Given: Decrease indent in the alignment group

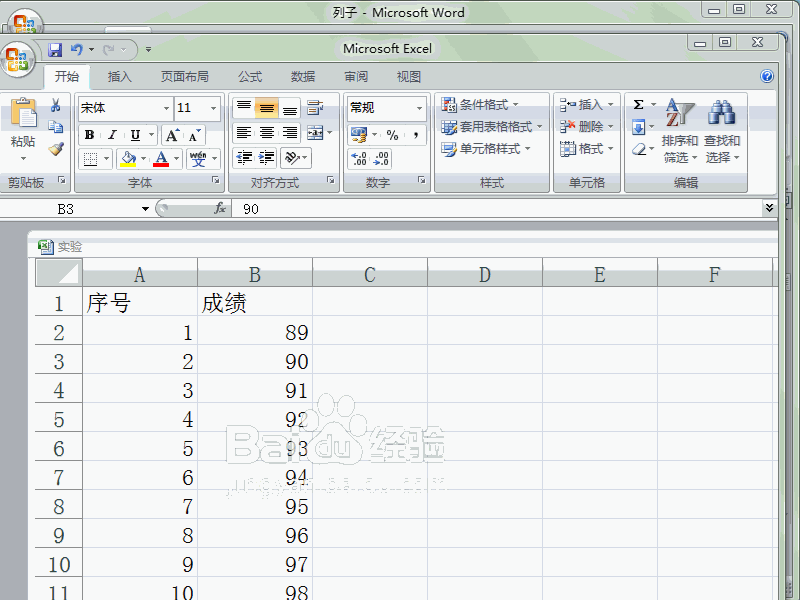Looking at the screenshot, I should click(x=244, y=158).
